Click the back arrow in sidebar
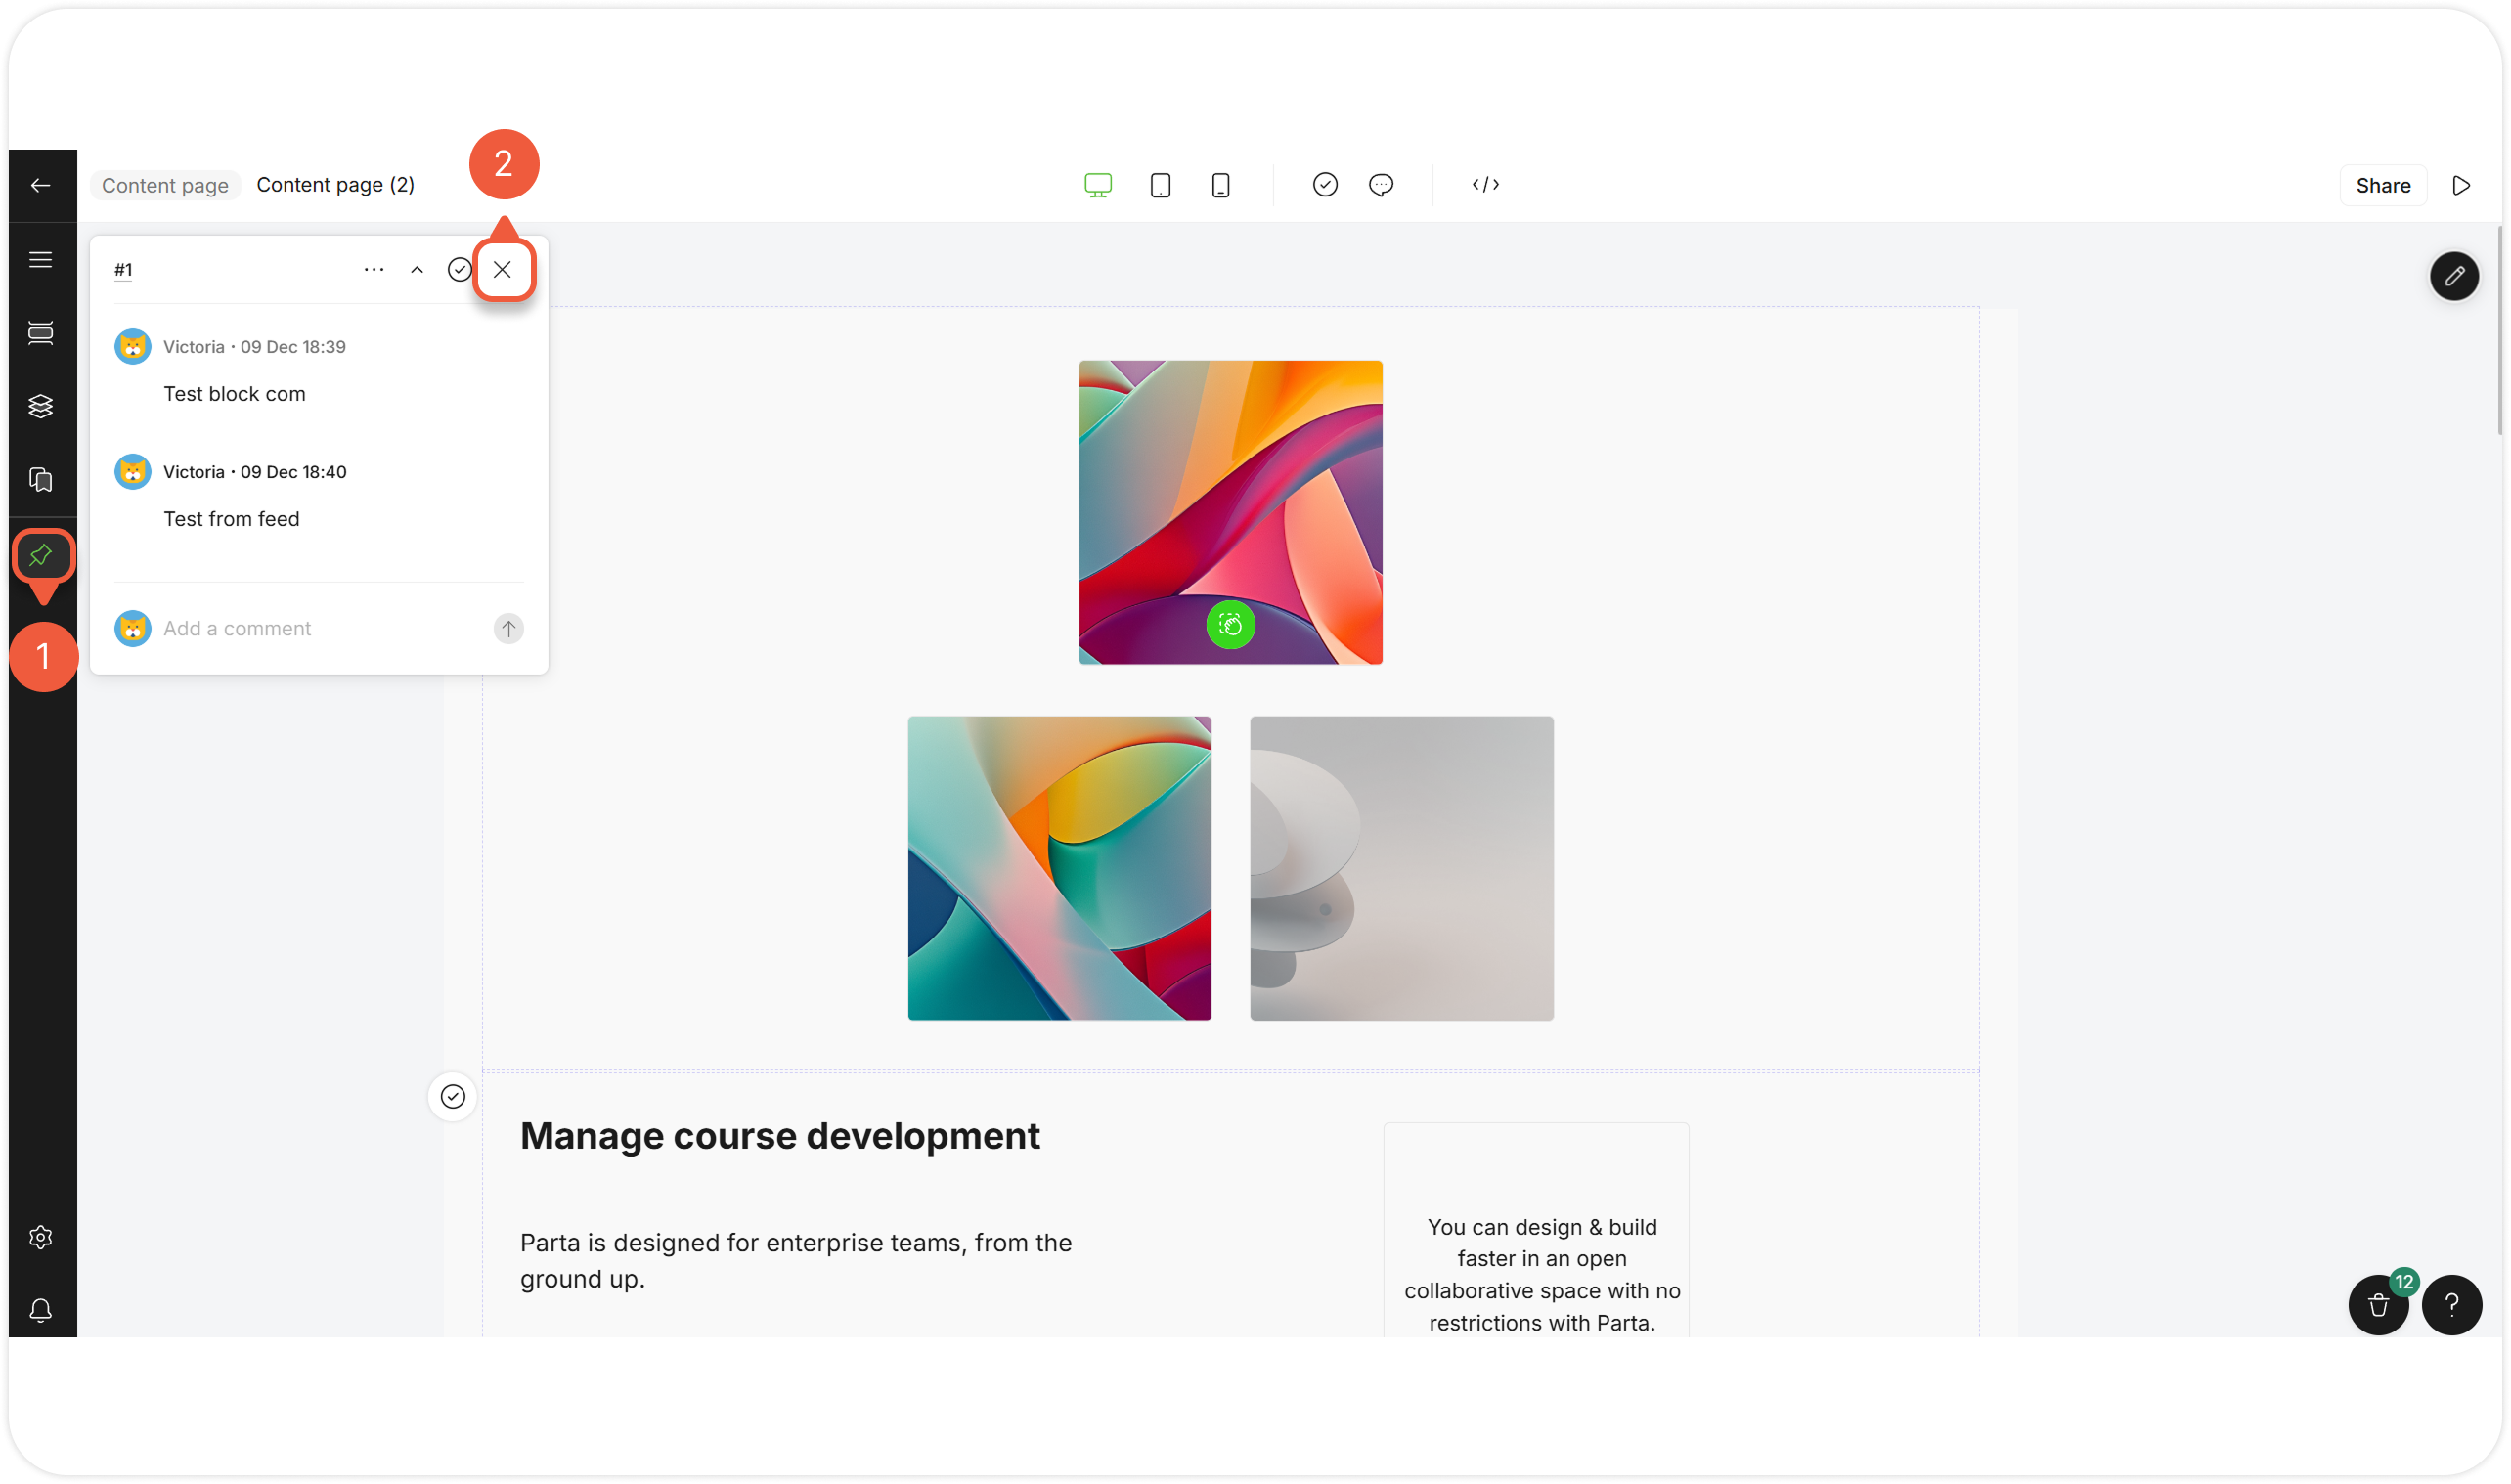The height and width of the screenshot is (1484, 2511). [x=40, y=185]
